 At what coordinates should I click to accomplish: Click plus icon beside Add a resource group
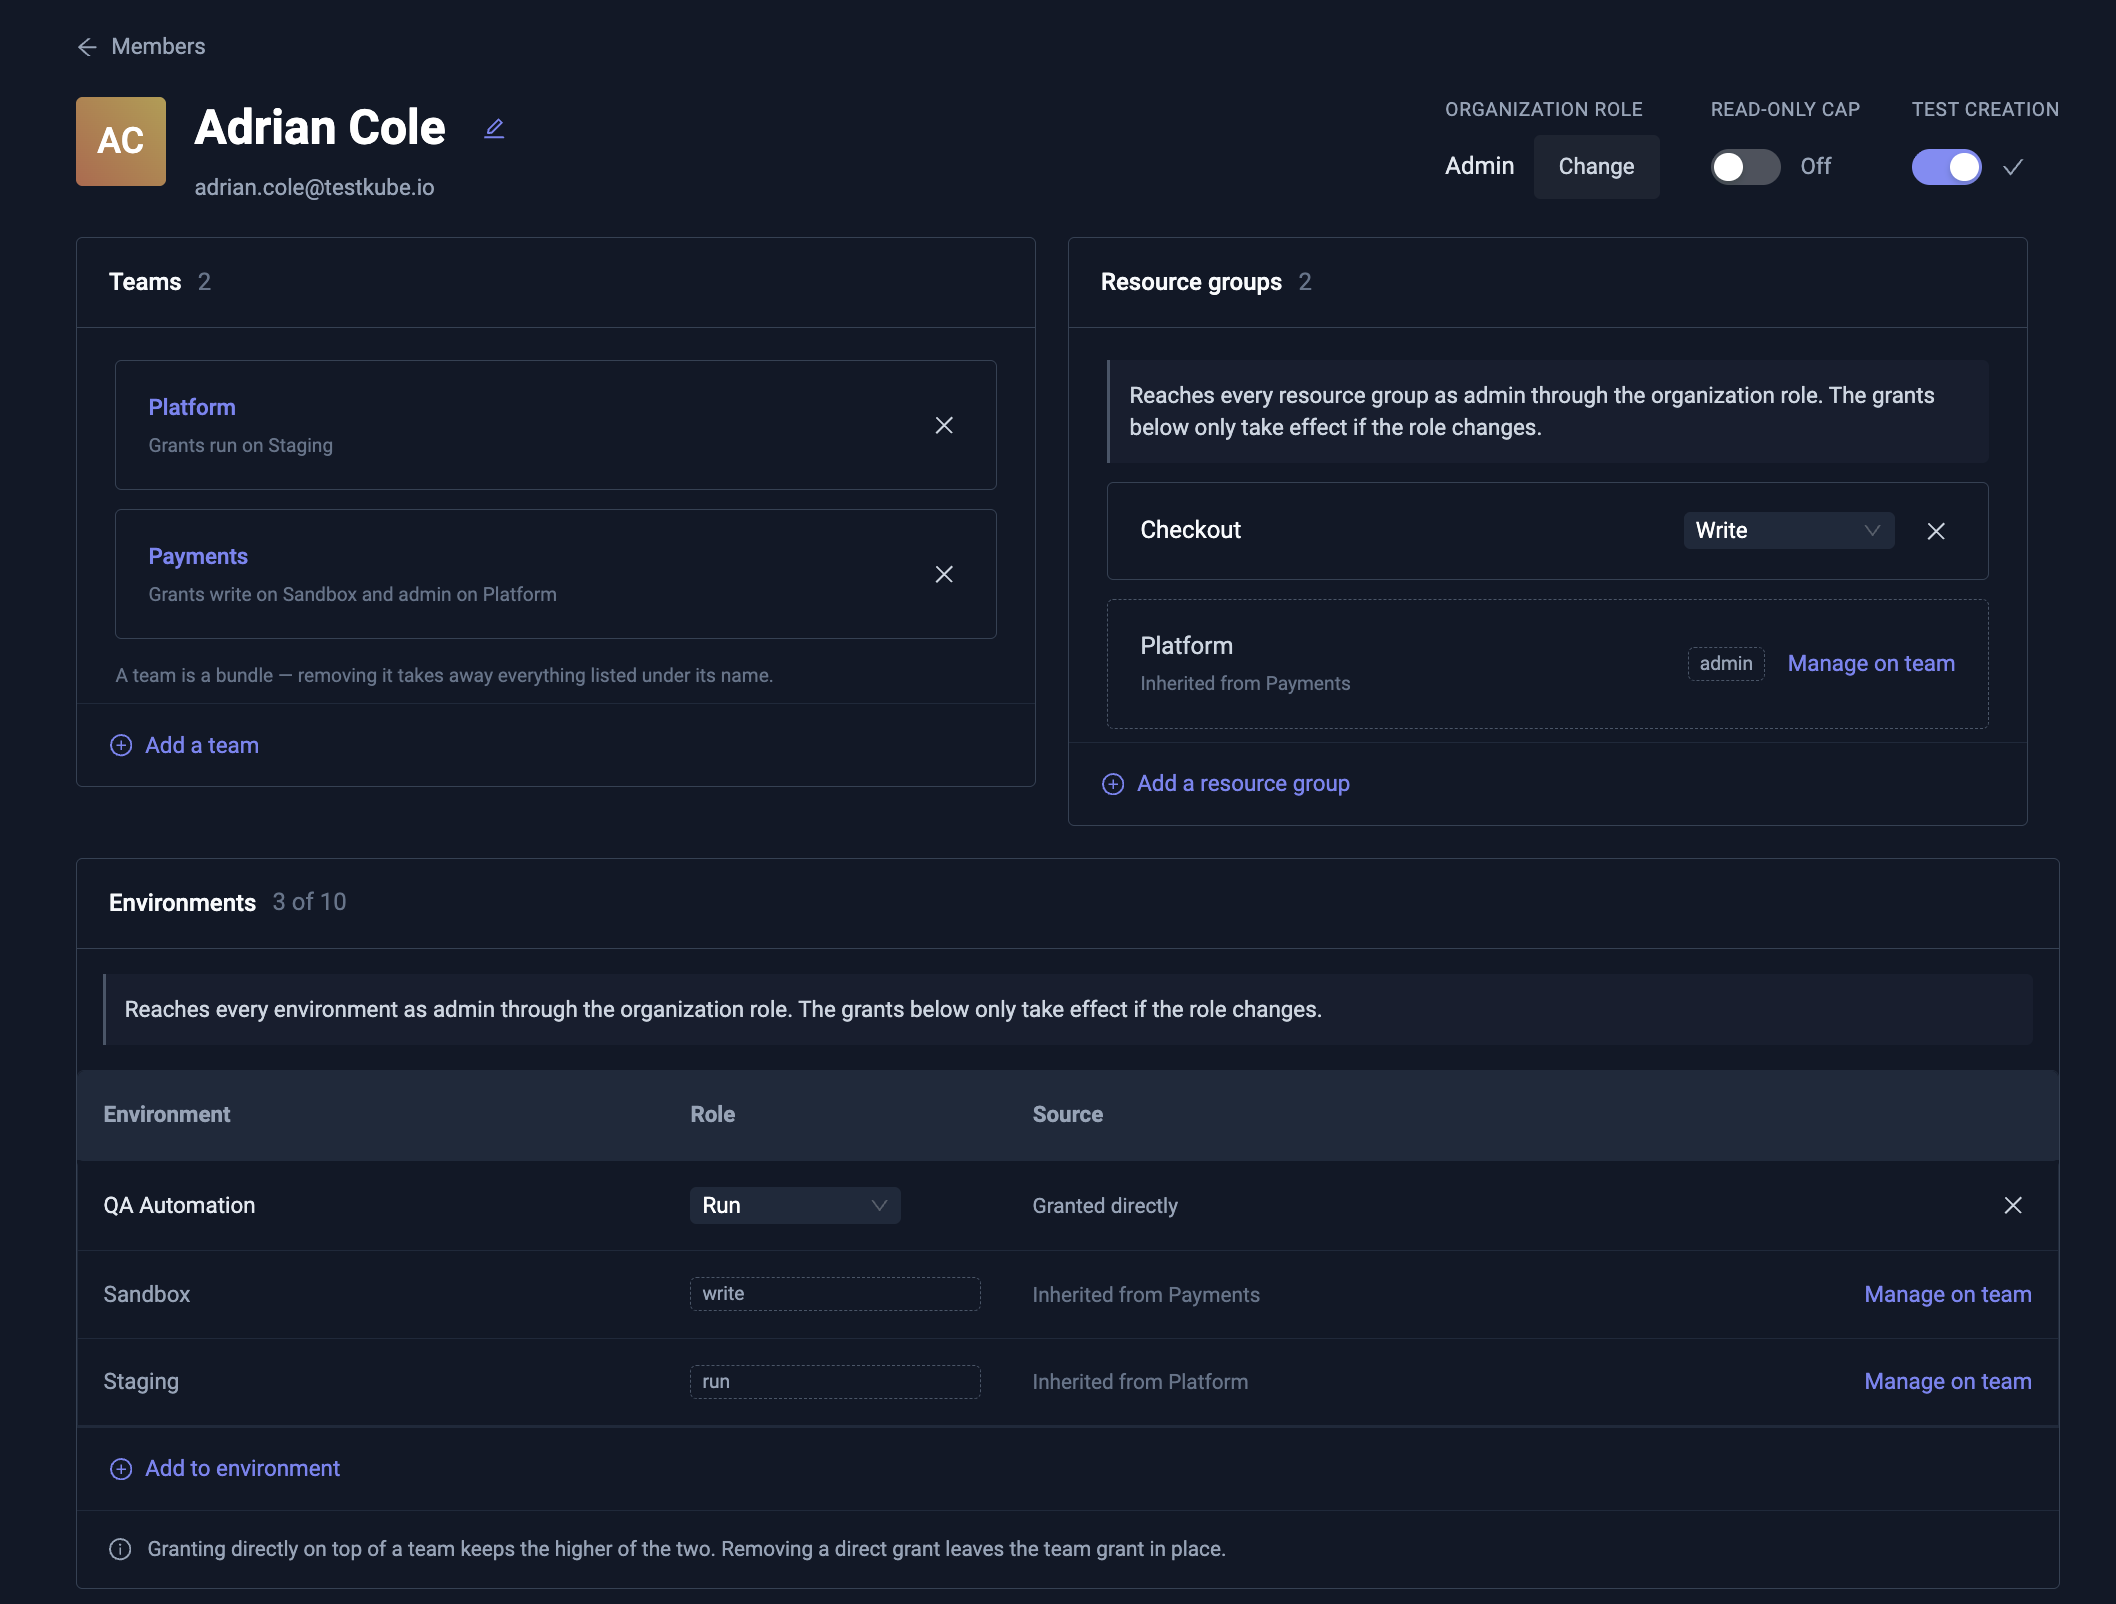[1113, 784]
